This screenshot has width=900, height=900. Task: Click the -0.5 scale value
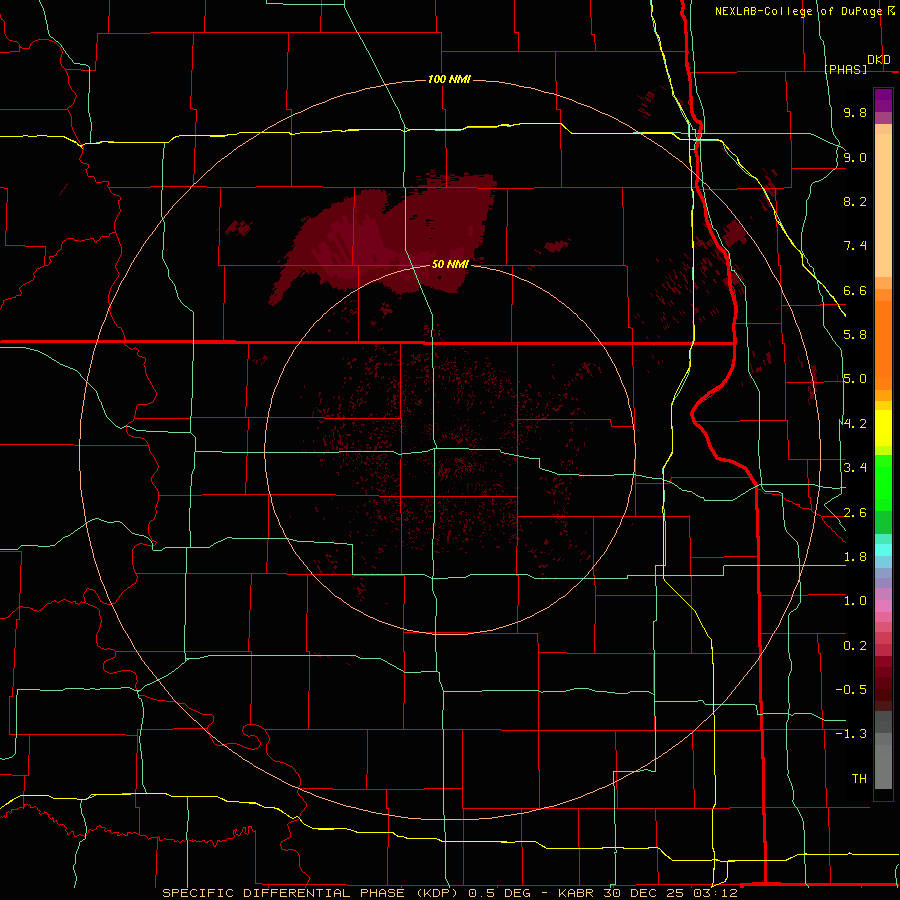[851, 690]
